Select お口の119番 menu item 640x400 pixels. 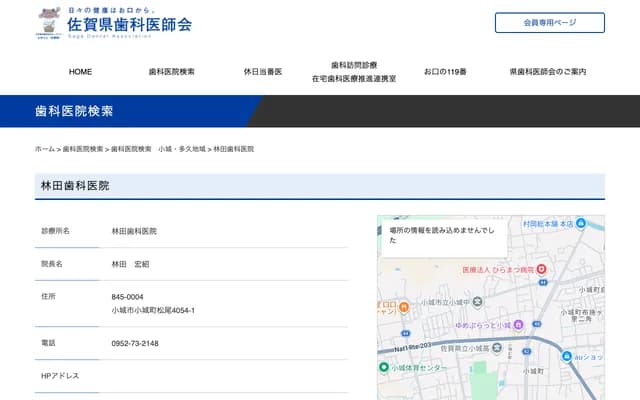pyautogui.click(x=444, y=72)
